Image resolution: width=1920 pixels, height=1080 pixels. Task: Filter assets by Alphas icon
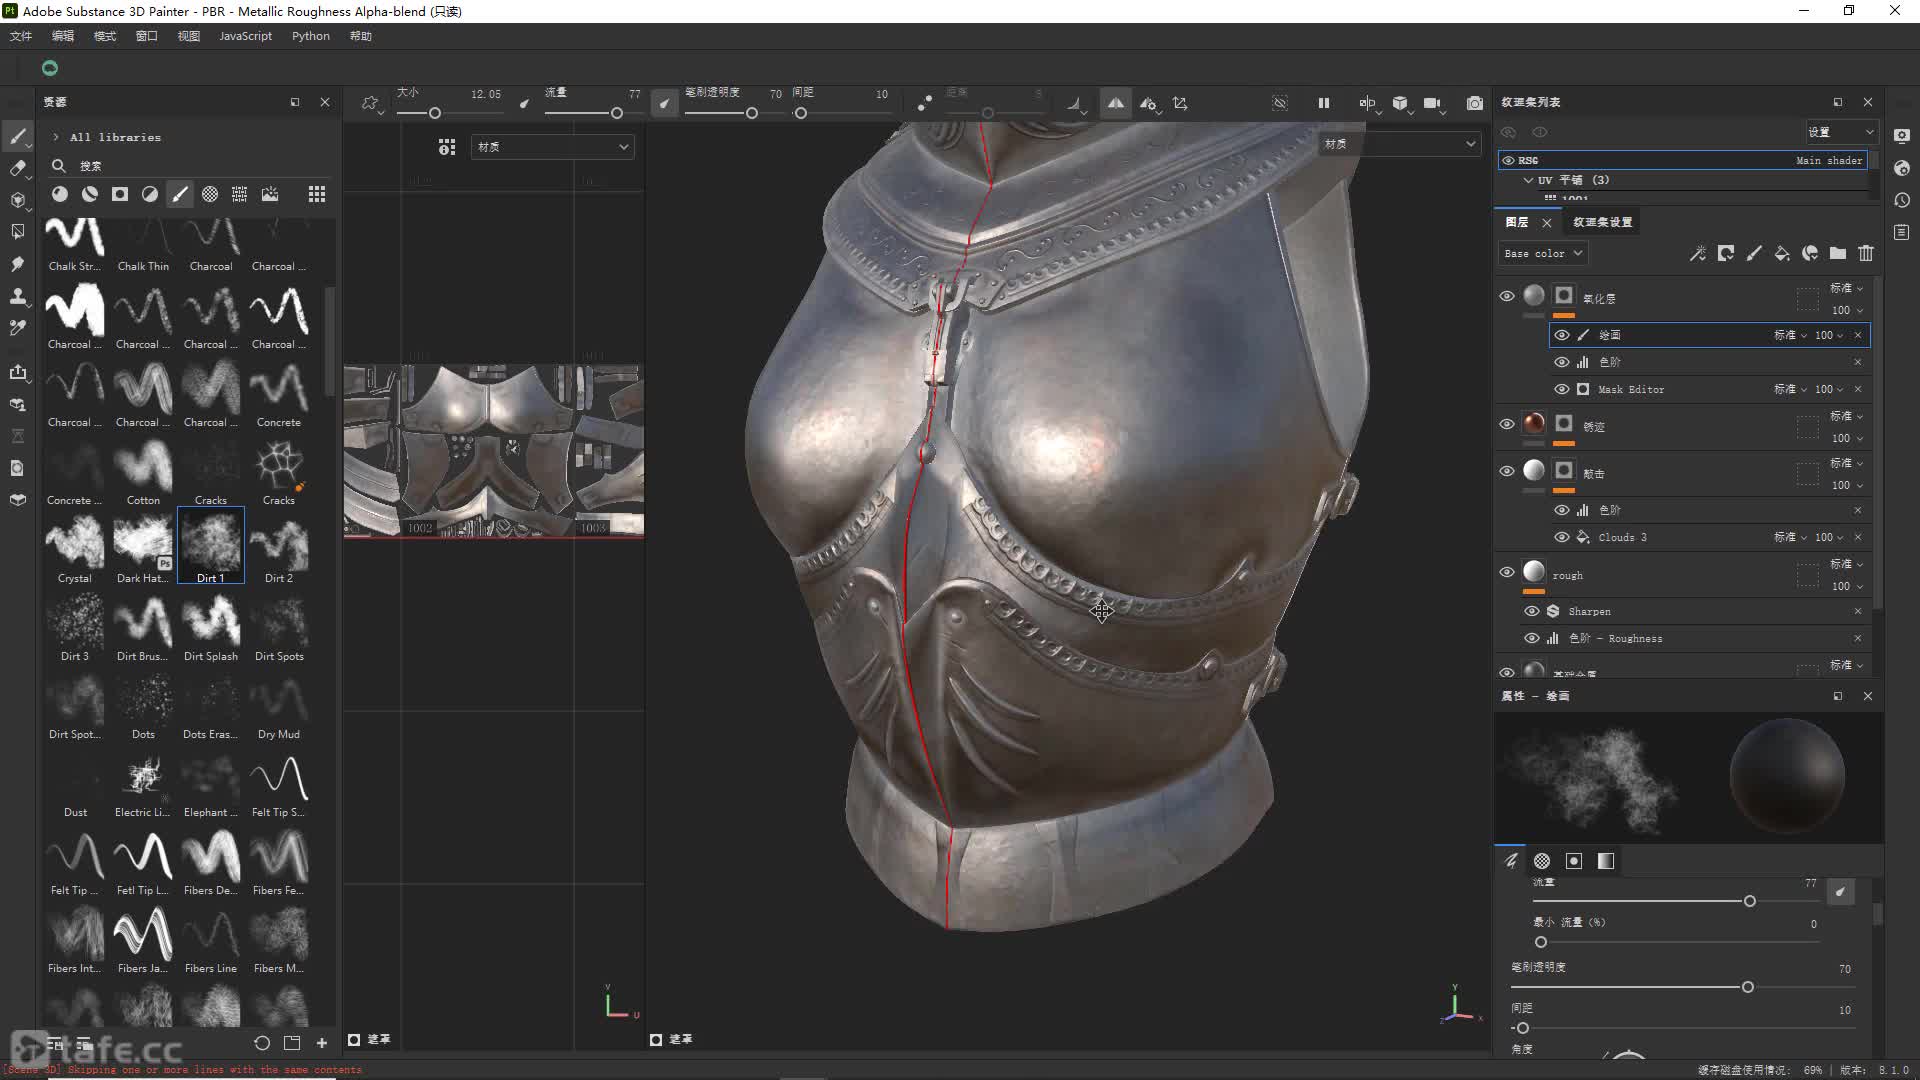point(210,194)
